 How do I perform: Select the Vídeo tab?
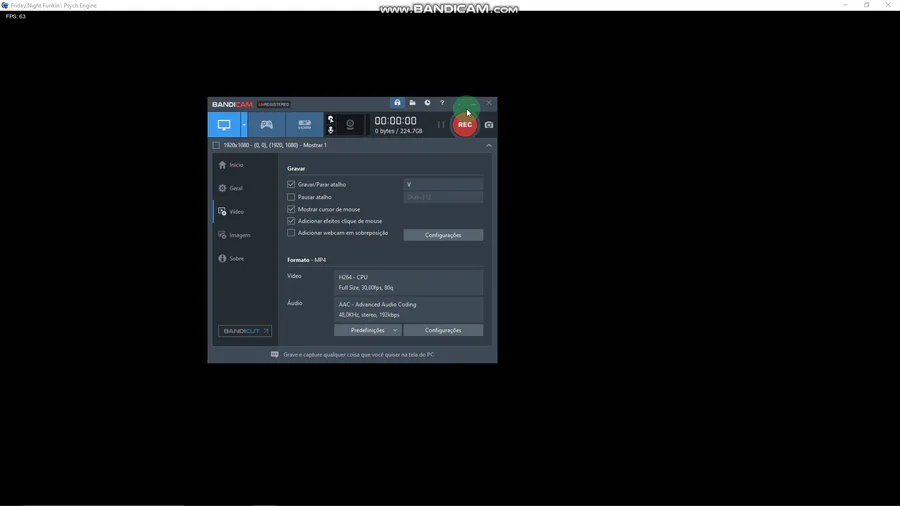[x=246, y=212]
